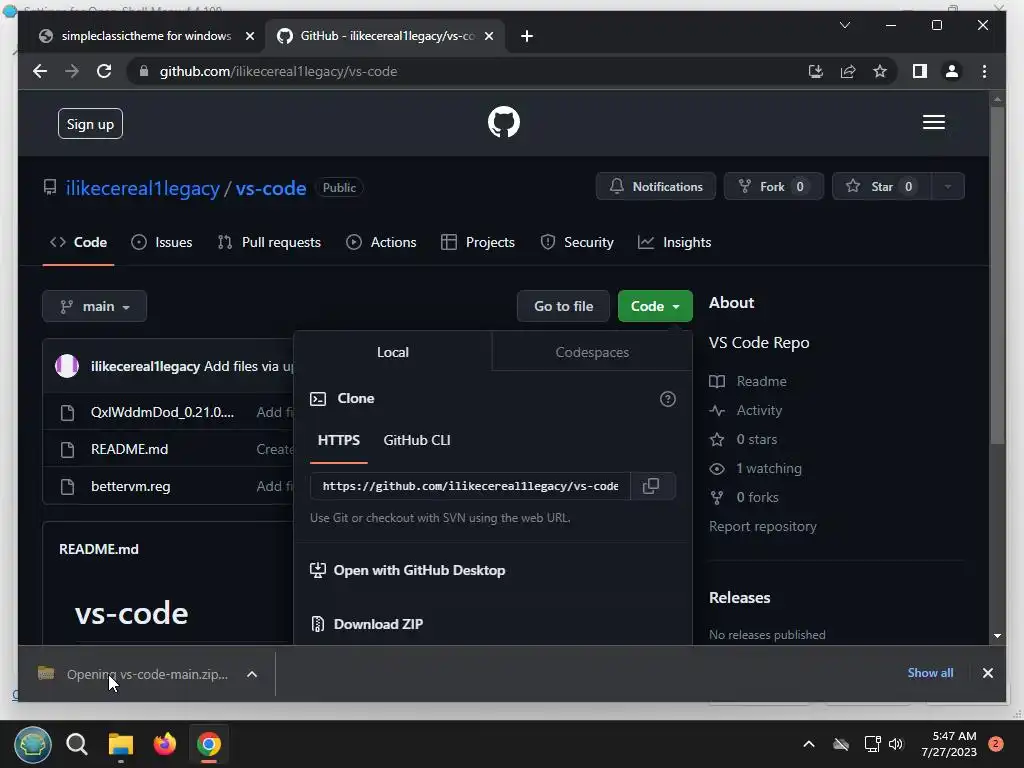Screen dimensions: 1024x768
Task: Switch to Codespaces tab in clone popup
Action: point(592,352)
